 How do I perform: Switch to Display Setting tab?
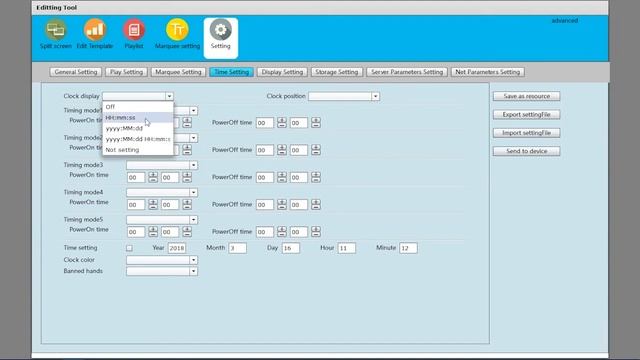pyautogui.click(x=282, y=72)
